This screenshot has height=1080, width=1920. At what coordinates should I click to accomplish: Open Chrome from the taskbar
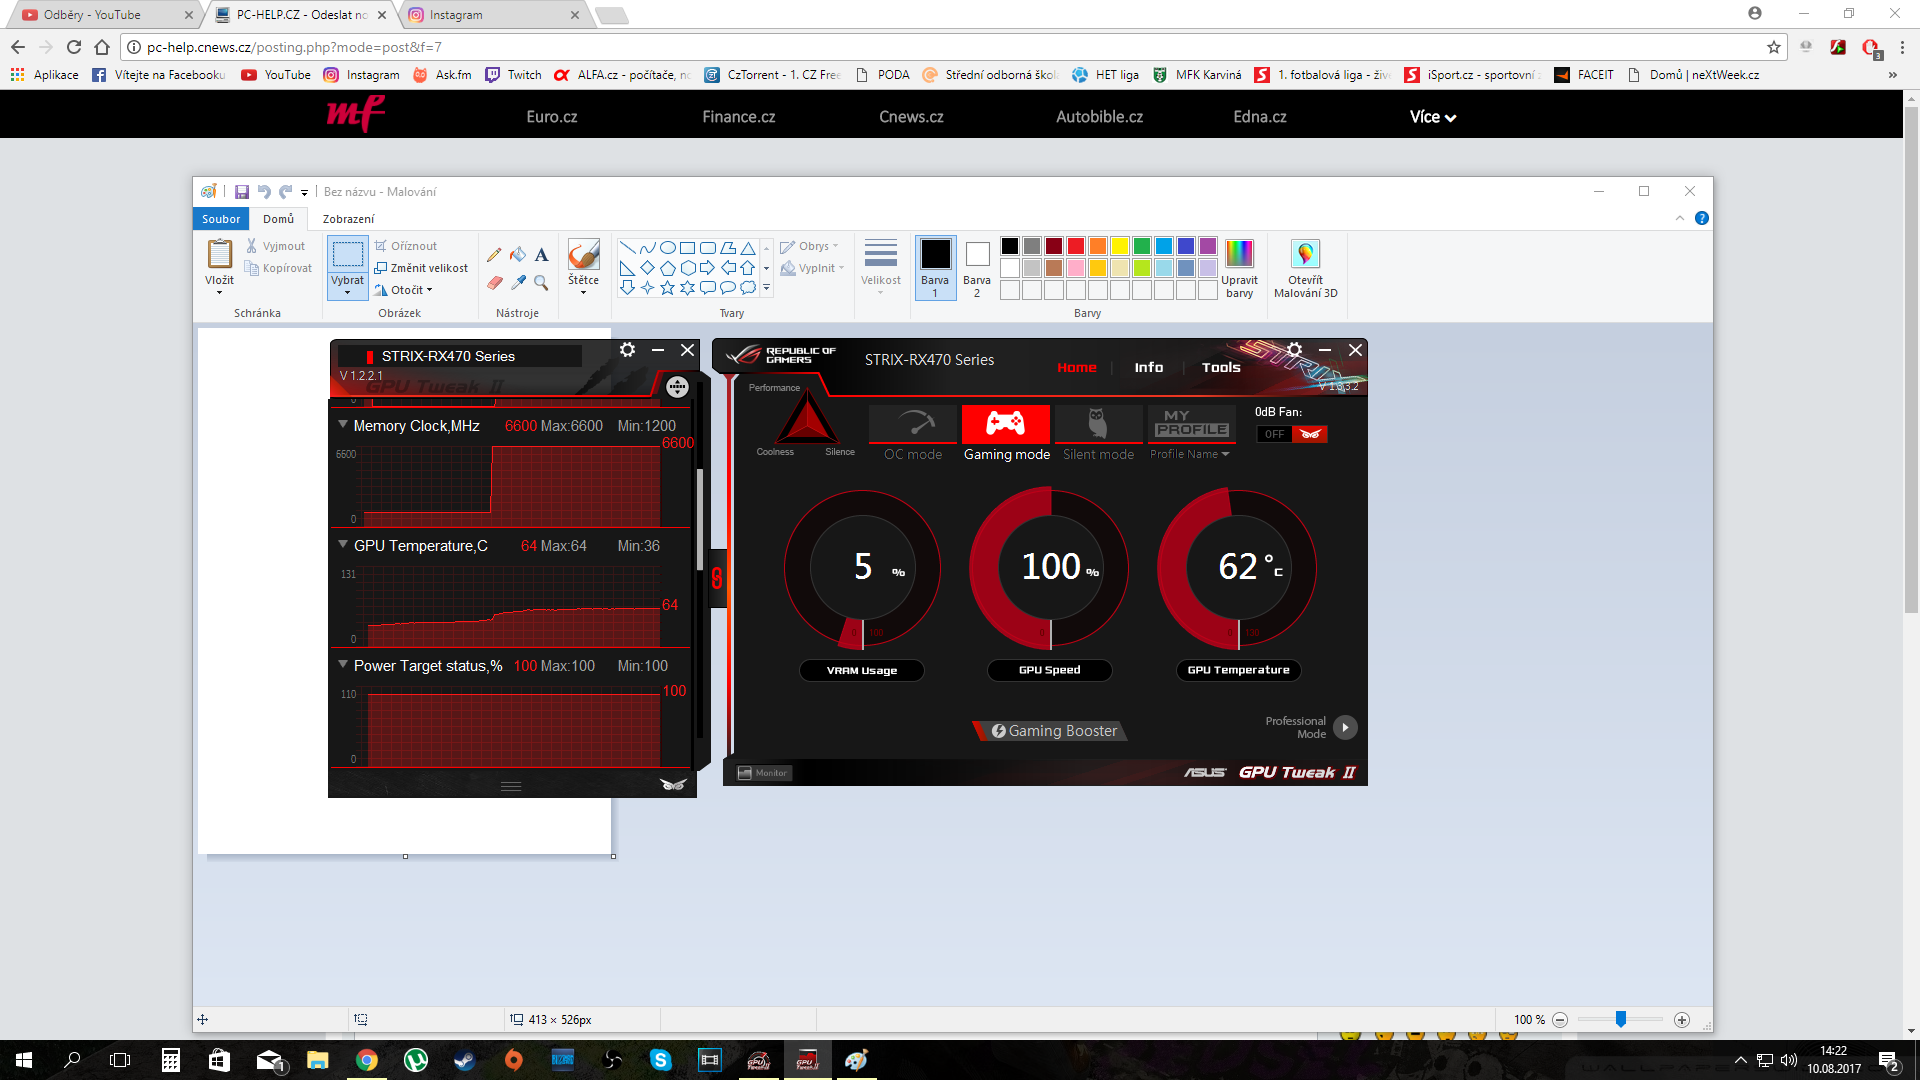point(367,1060)
